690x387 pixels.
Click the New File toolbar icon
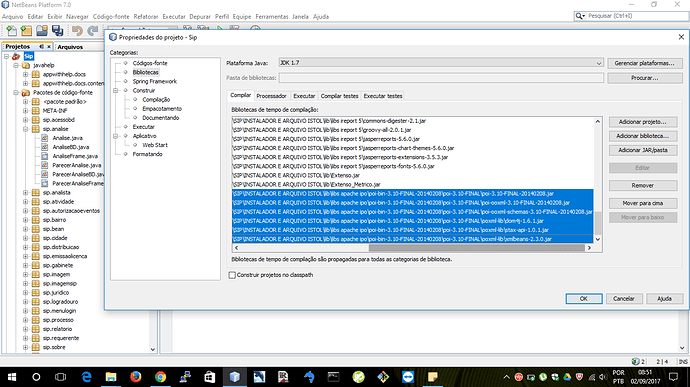[11, 30]
